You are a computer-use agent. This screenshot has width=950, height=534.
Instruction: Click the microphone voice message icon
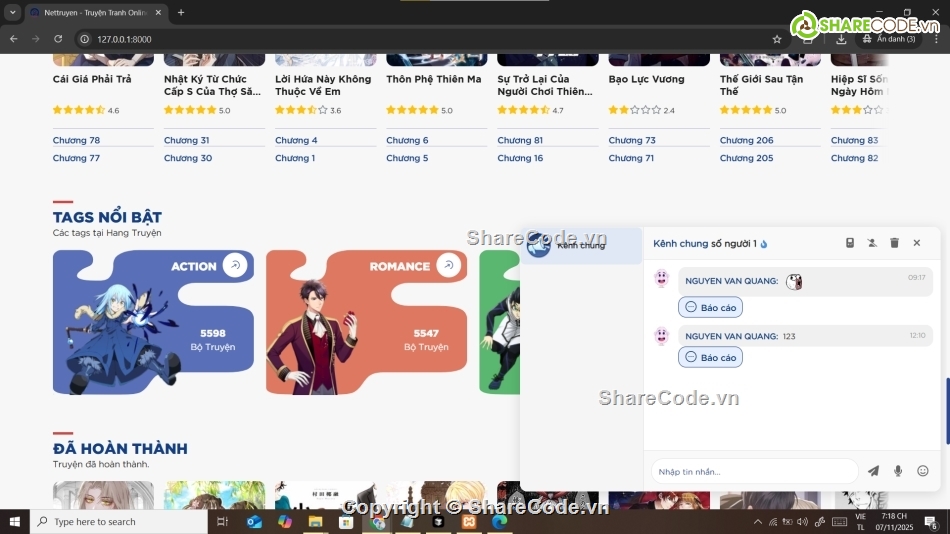click(898, 471)
